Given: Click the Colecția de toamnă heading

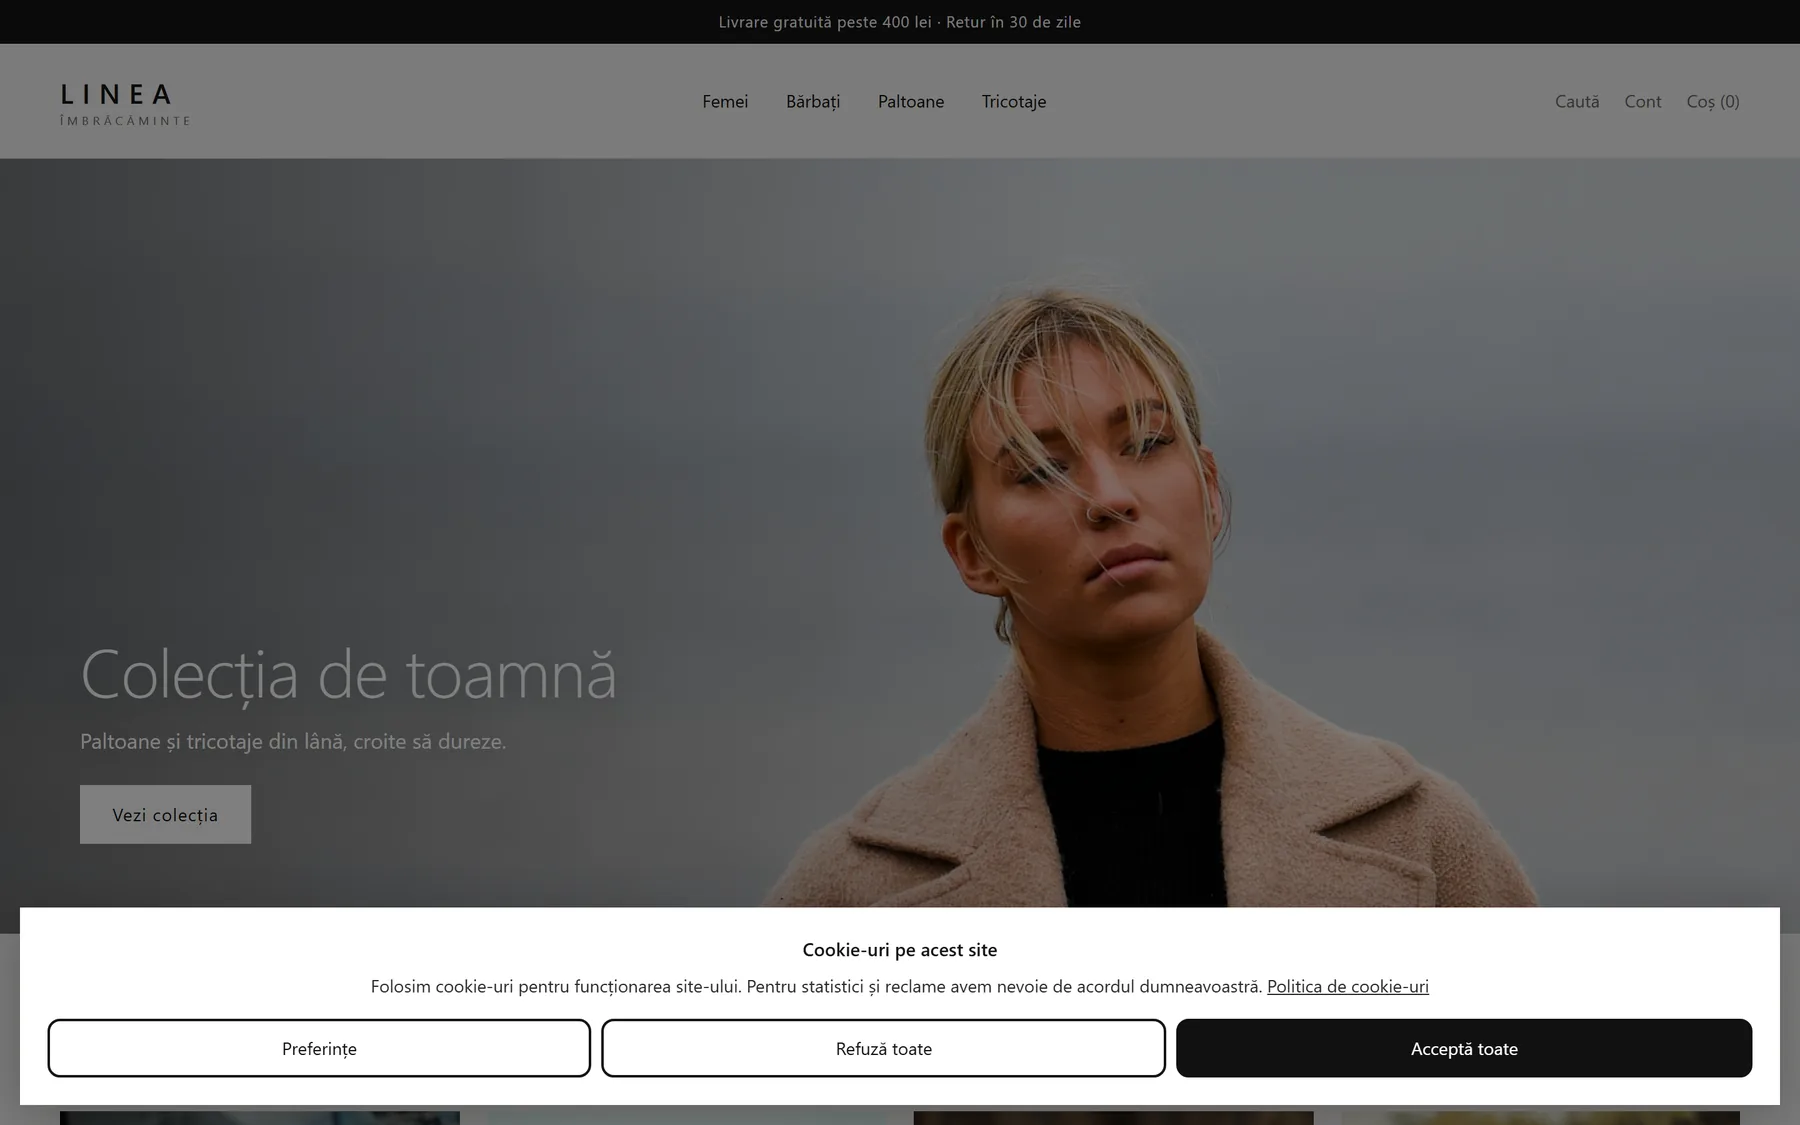Looking at the screenshot, I should (348, 674).
